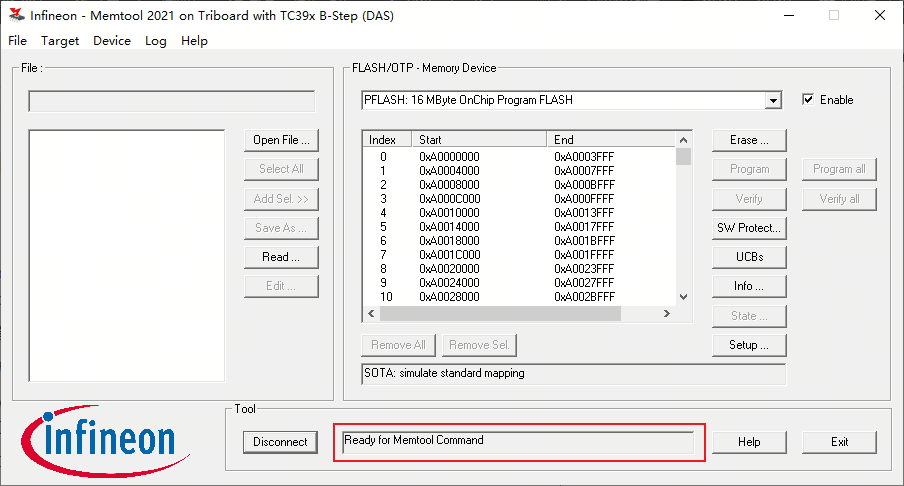
Task: Click the empty file sections list box
Action: [x=127, y=255]
